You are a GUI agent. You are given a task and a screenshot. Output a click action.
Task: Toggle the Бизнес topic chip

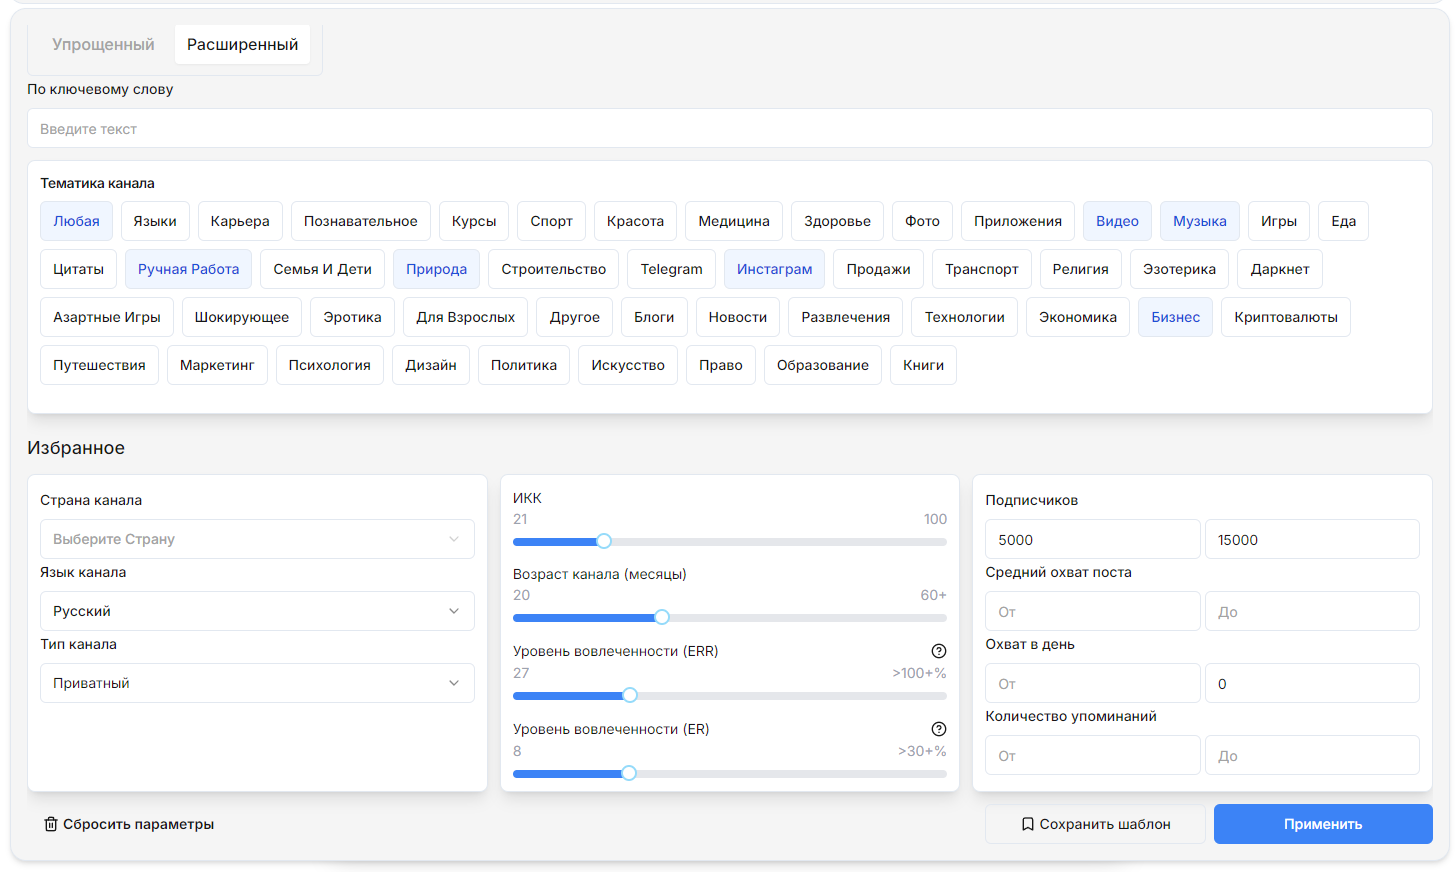pos(1174,317)
